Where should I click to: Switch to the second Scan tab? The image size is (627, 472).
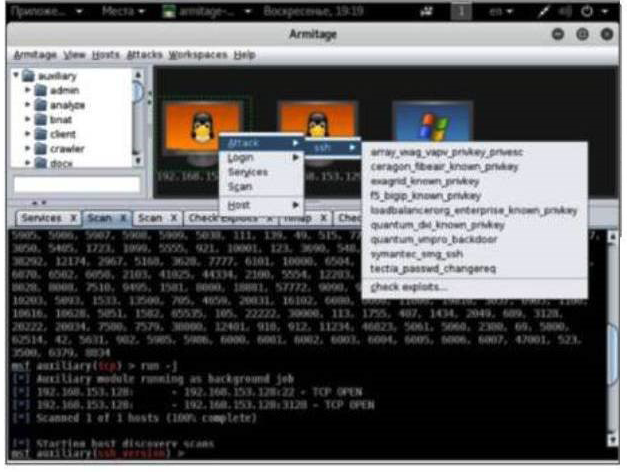(150, 218)
